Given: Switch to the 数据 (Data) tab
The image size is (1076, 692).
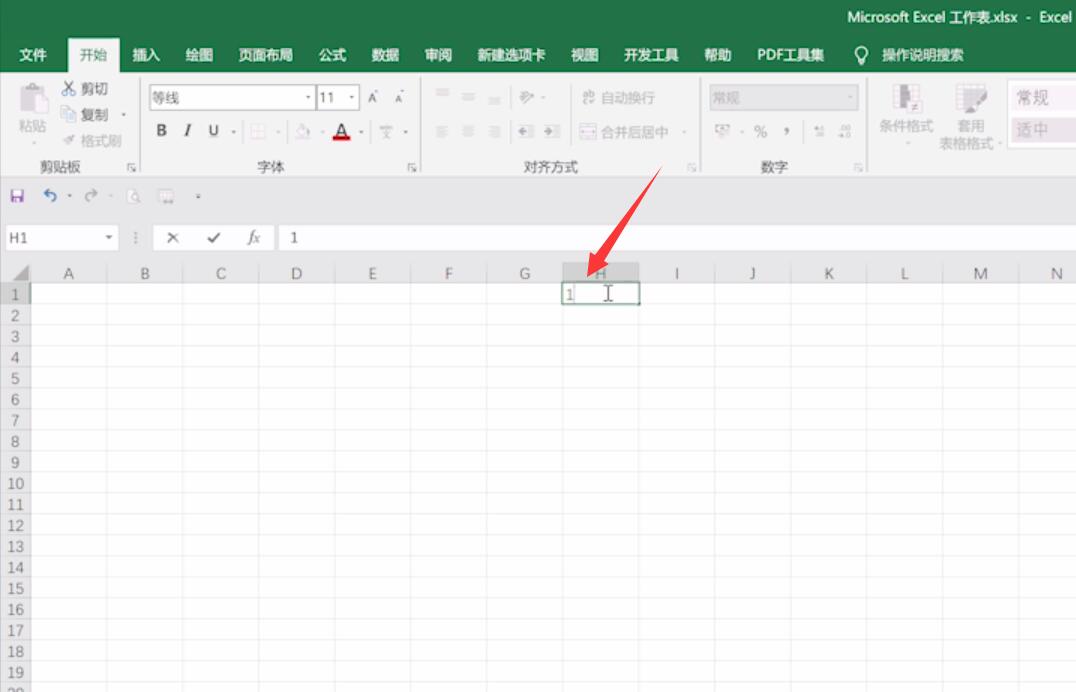Looking at the screenshot, I should [x=385, y=55].
